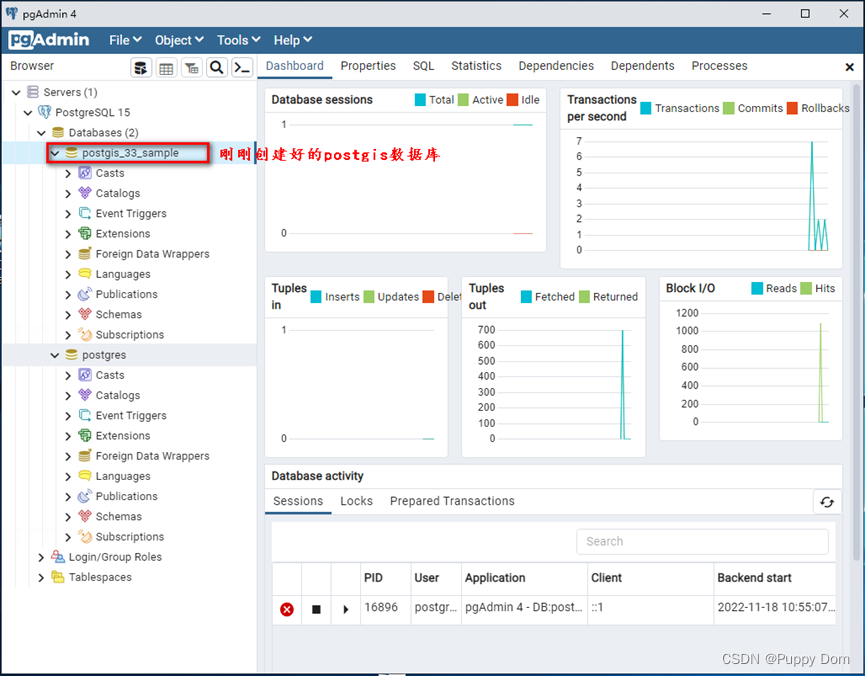This screenshot has width=865, height=676.
Task: Select Foreign Data Wrappers under postgres
Action: click(x=152, y=456)
